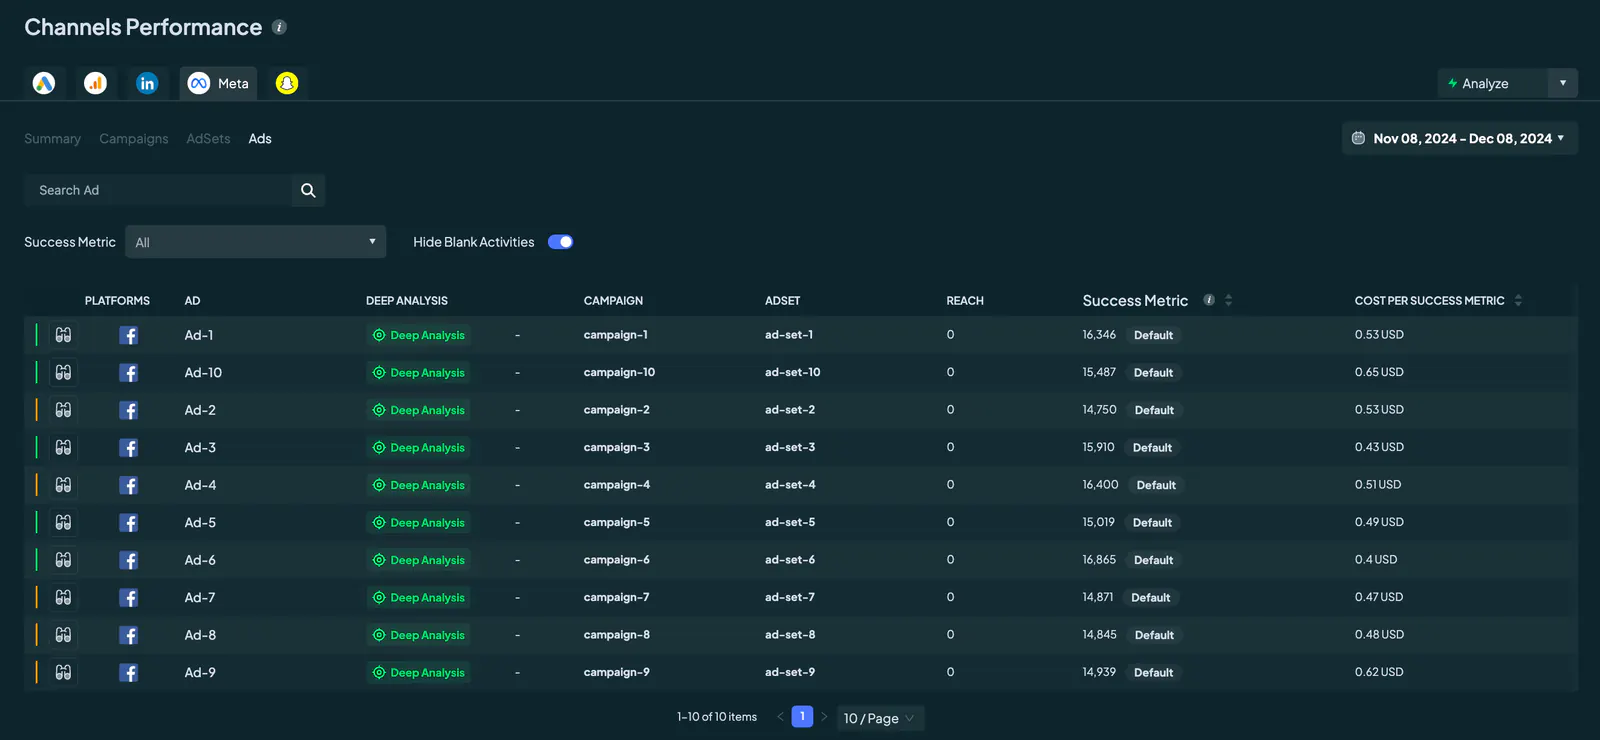The width and height of the screenshot is (1600, 740).
Task: Open the date range Nov 08 - Dec 08 picker
Action: pos(1460,138)
